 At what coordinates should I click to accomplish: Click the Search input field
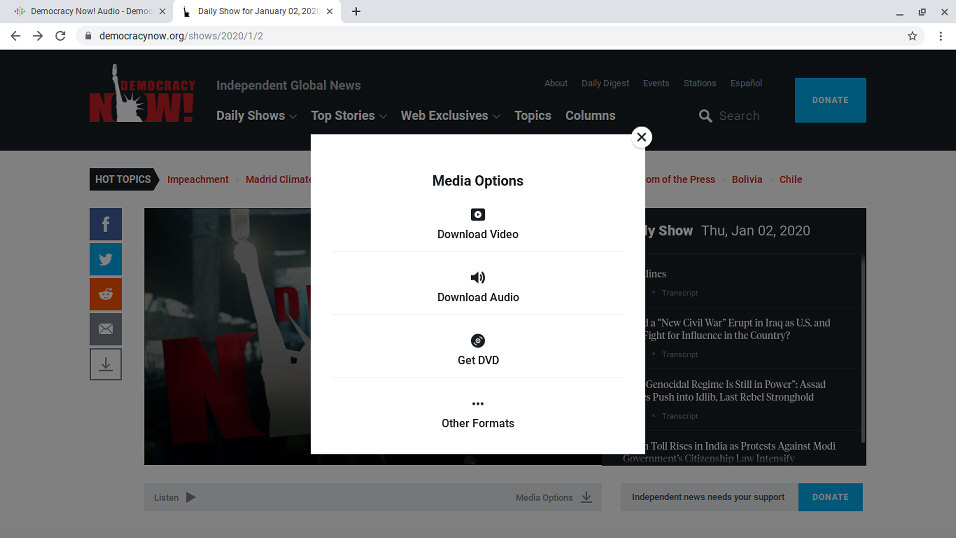(740, 116)
